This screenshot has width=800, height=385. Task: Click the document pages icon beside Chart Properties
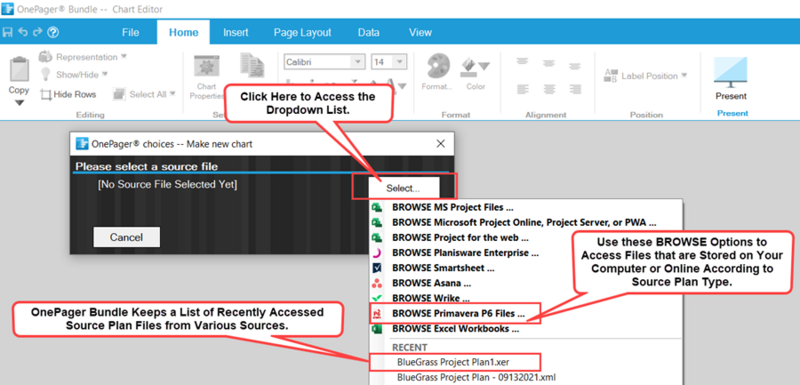[x=252, y=65]
